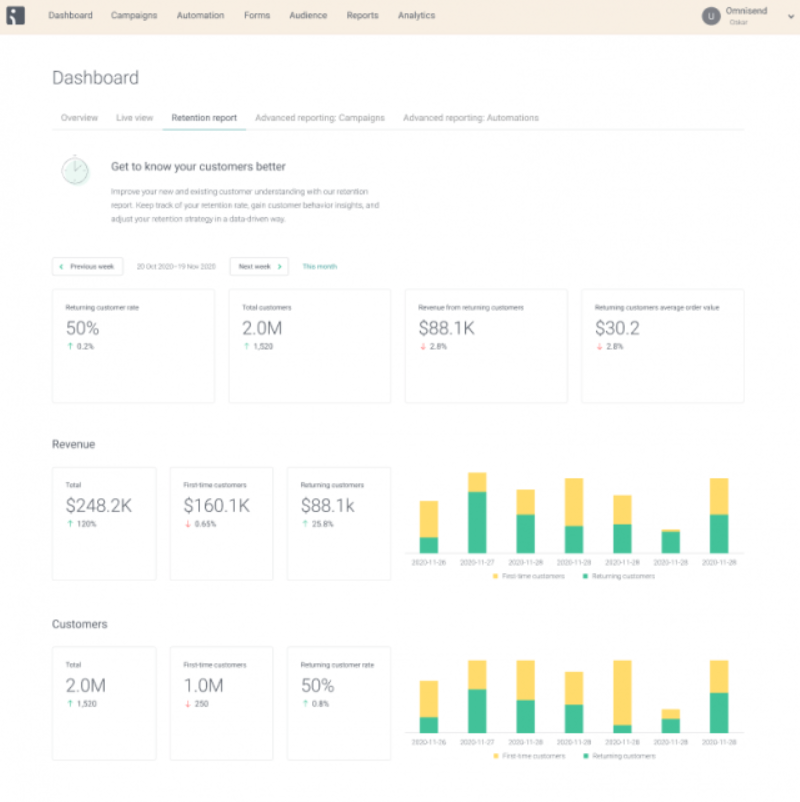
Task: Expand the Omnisend account dropdown chevron
Action: (x=790, y=16)
